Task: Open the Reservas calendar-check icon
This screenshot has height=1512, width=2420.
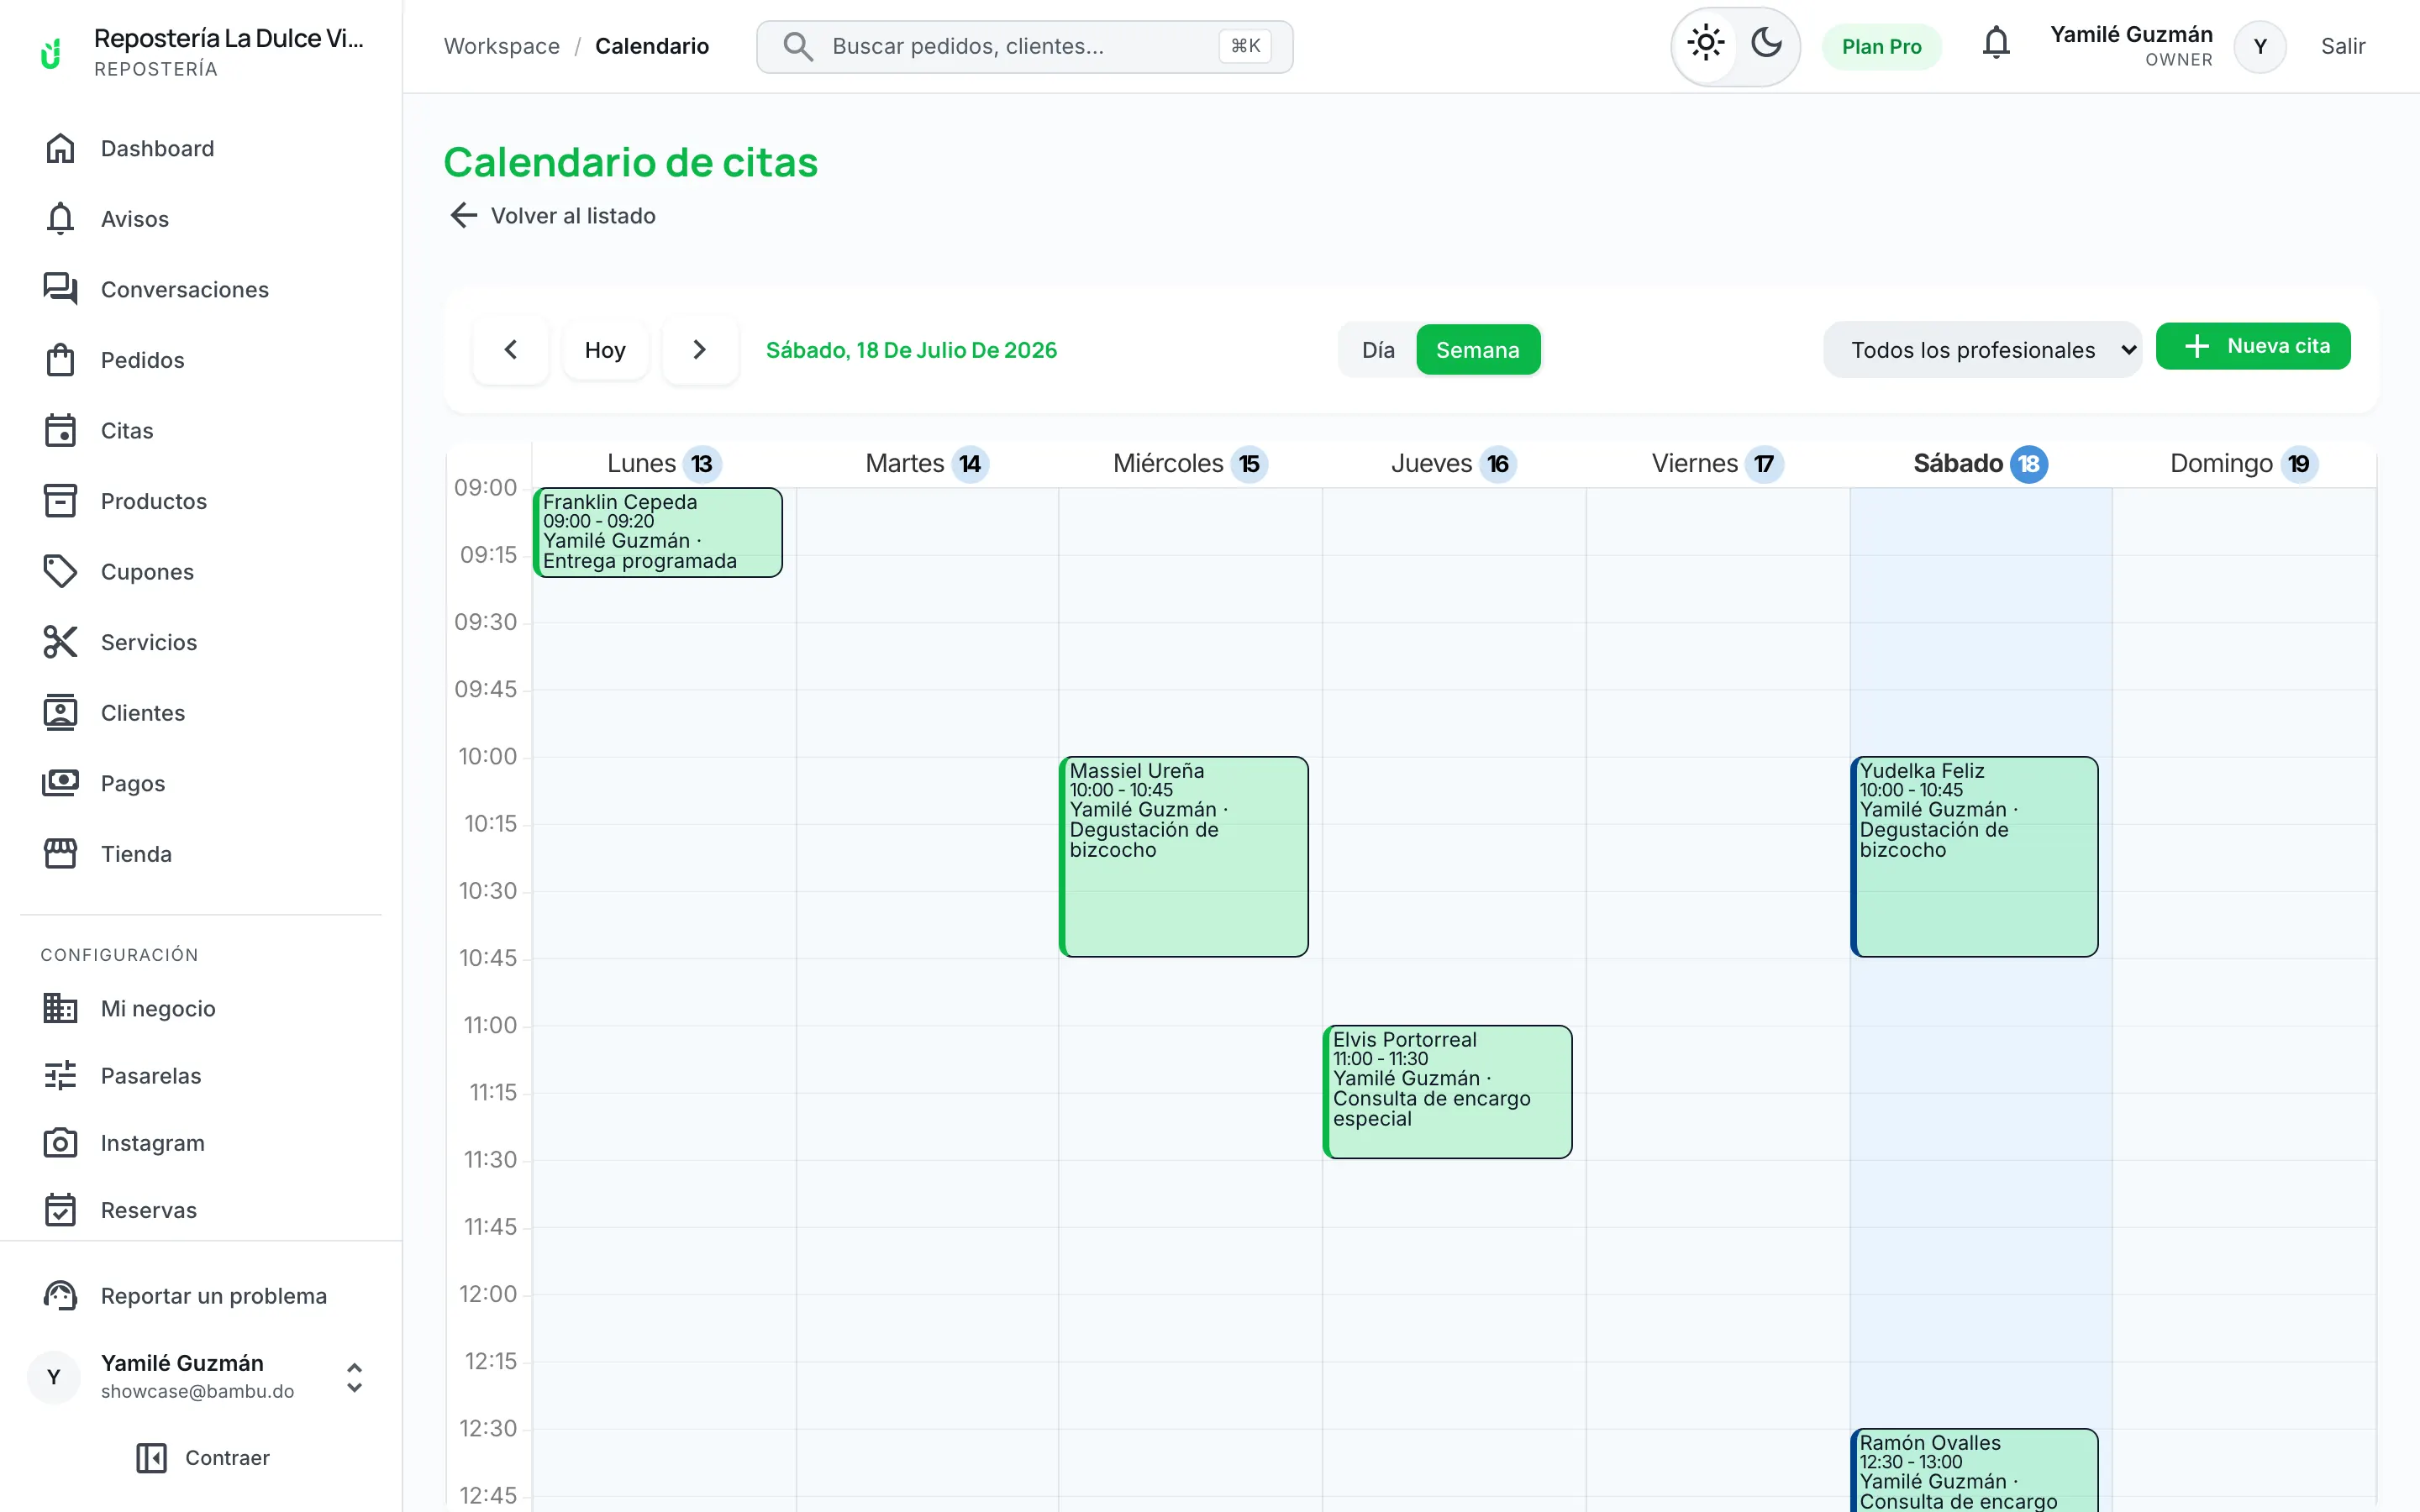Action: click(60, 1210)
